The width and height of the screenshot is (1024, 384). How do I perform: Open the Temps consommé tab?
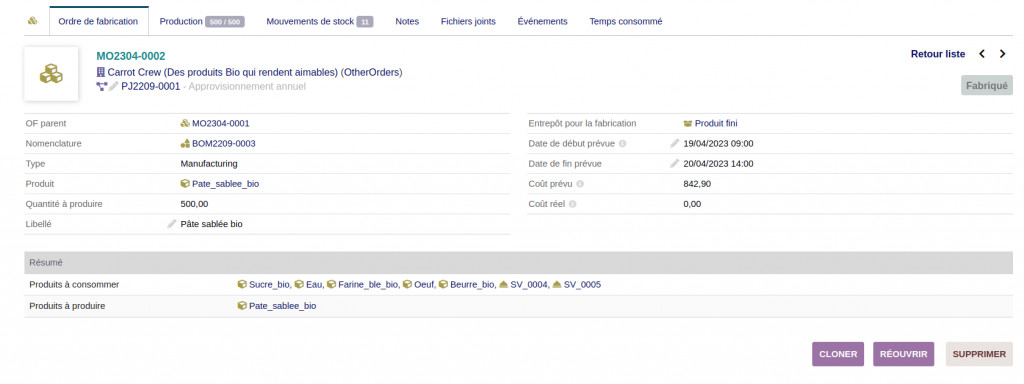[626, 22]
